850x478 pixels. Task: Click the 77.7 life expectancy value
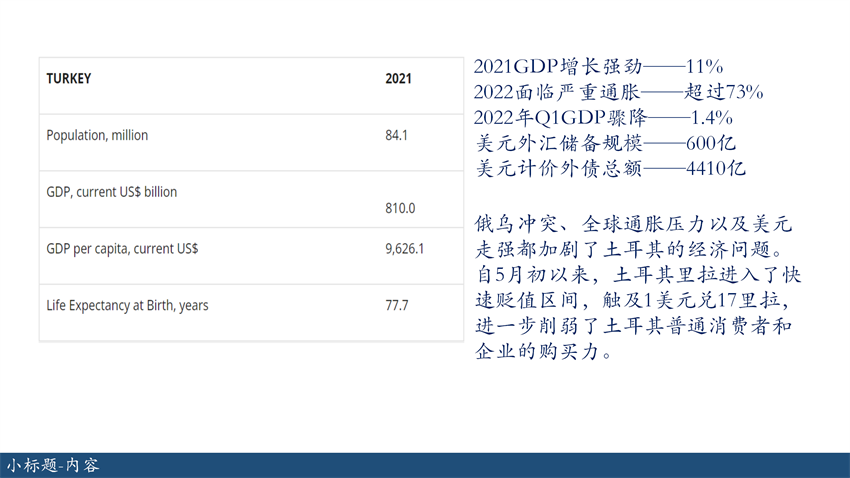tap(396, 305)
